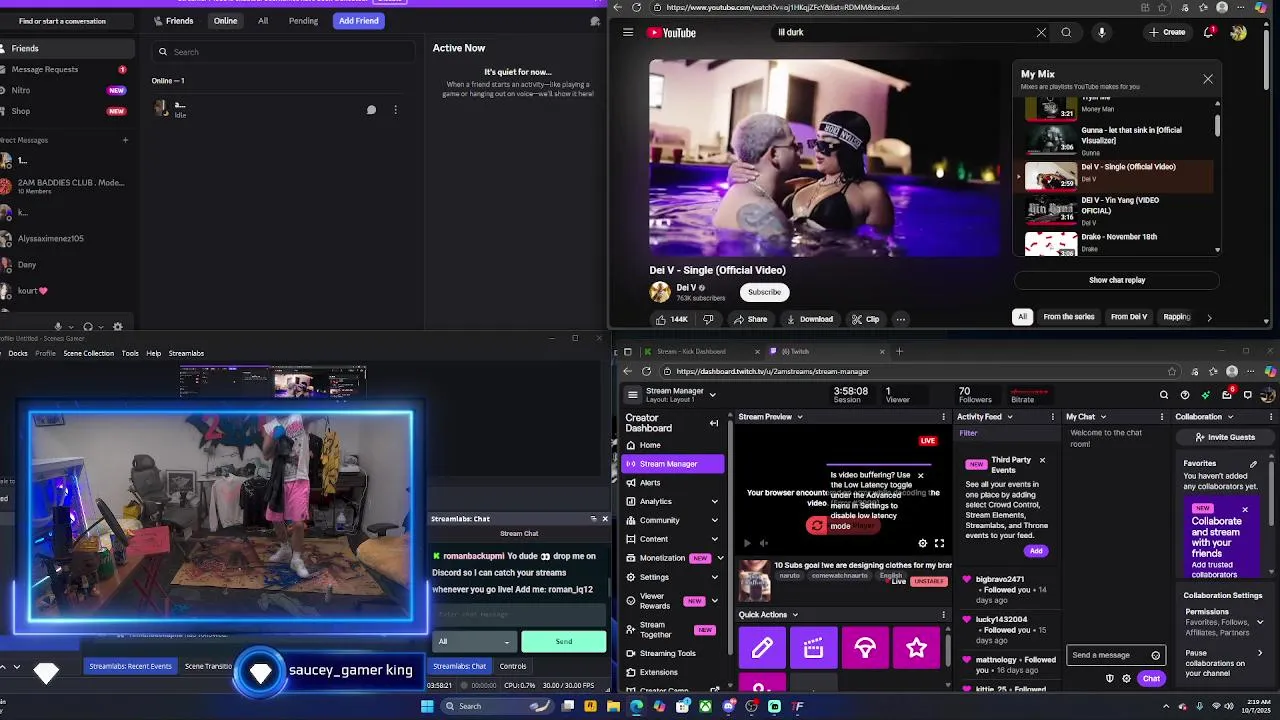
Task: Click the Twitch star quick action tile
Action: point(916,648)
